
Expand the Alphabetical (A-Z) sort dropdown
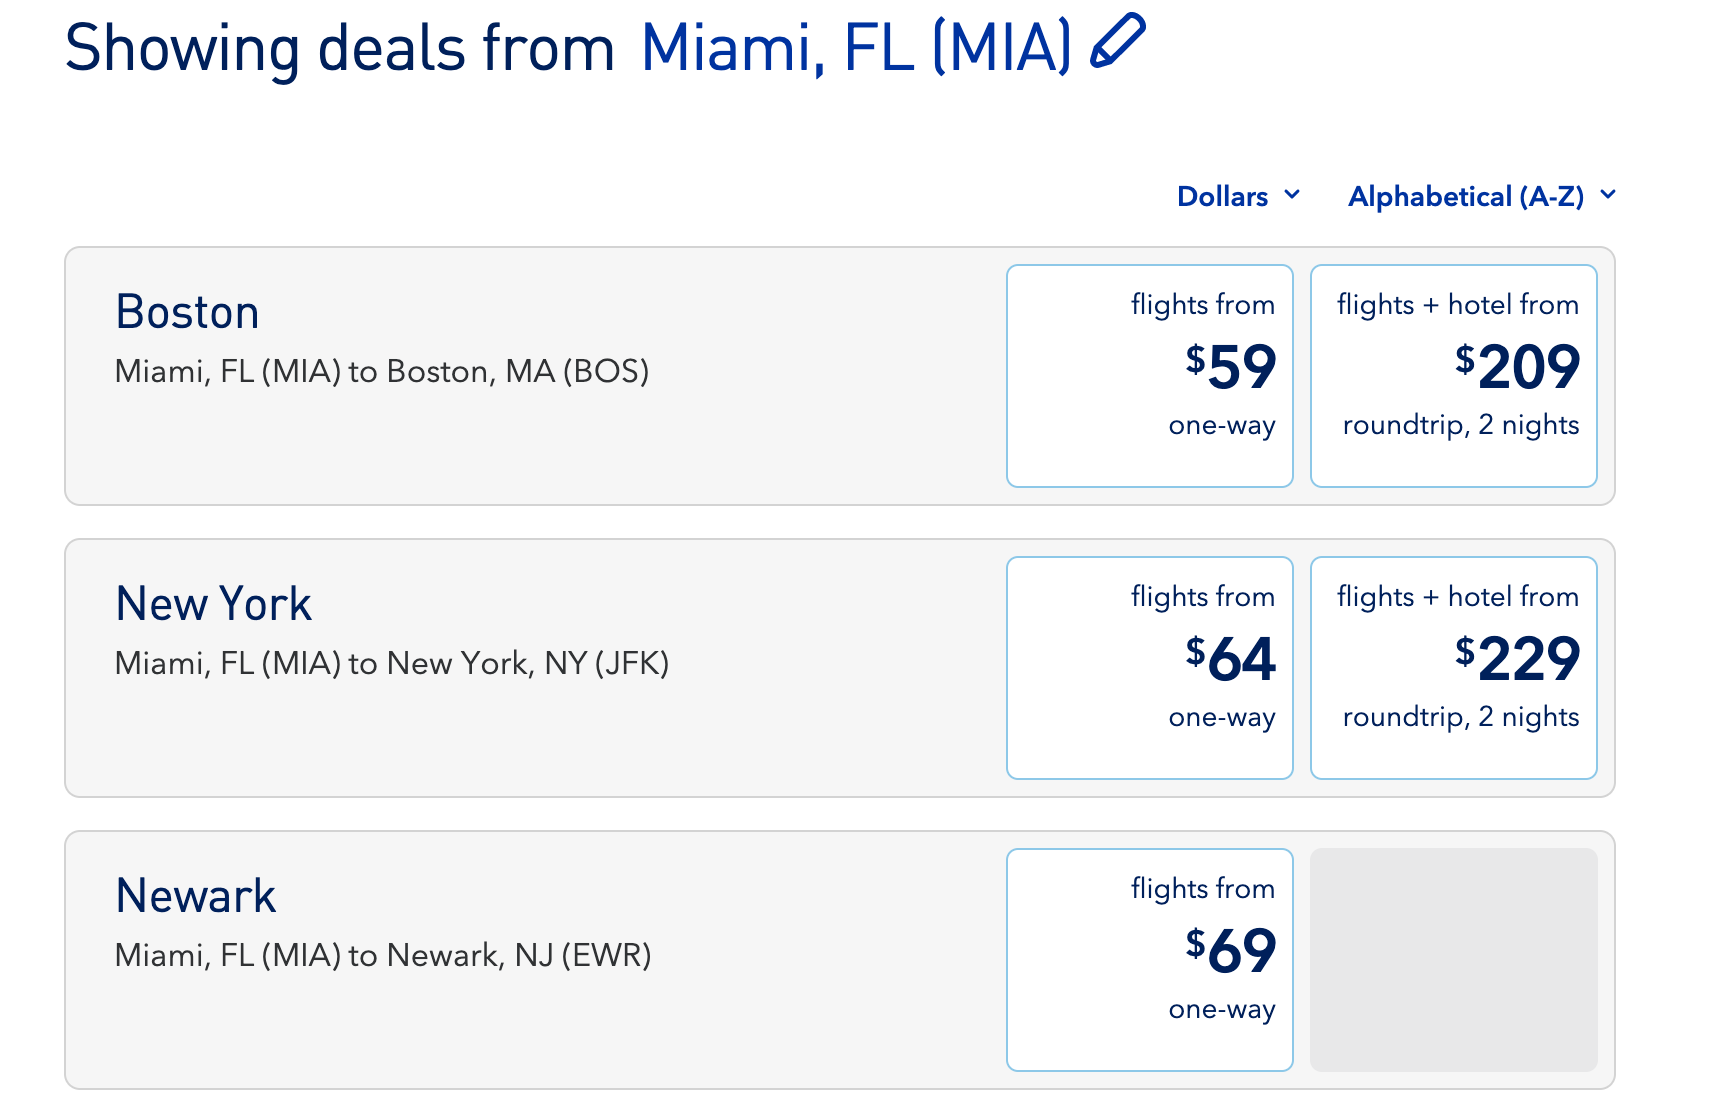pyautogui.click(x=1482, y=196)
